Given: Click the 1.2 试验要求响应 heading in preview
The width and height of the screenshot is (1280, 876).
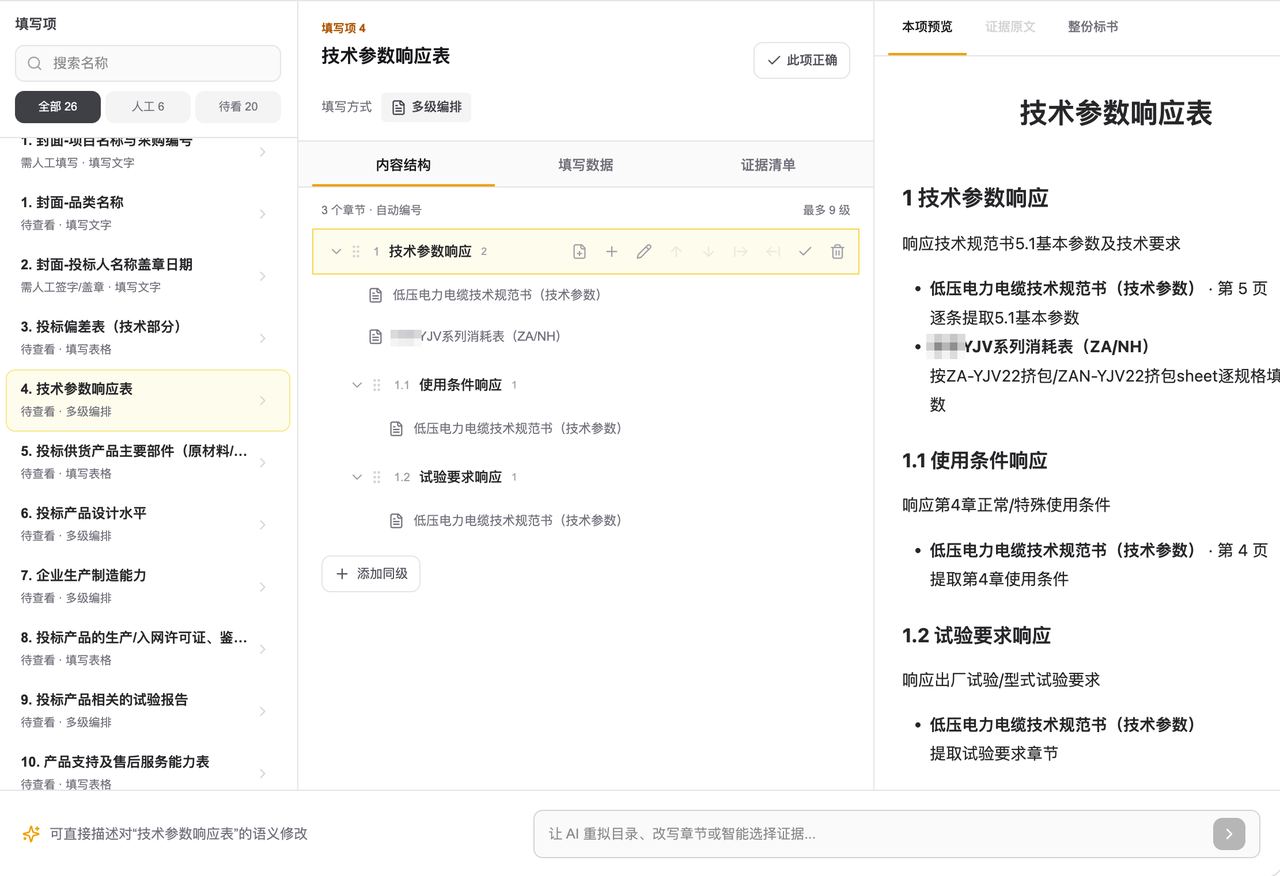Looking at the screenshot, I should (x=976, y=636).
